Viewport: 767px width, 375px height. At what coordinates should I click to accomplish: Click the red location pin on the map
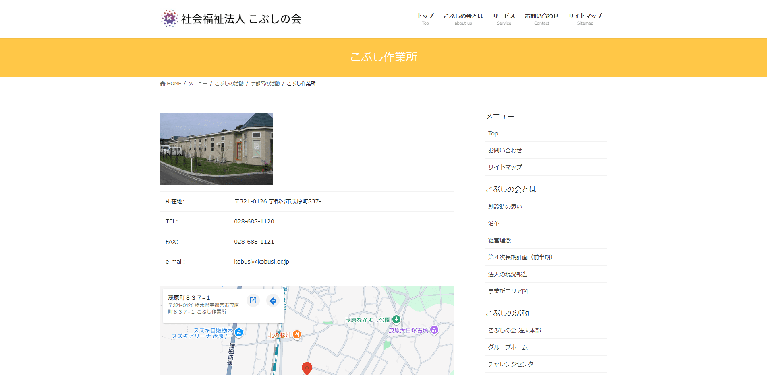(307, 369)
